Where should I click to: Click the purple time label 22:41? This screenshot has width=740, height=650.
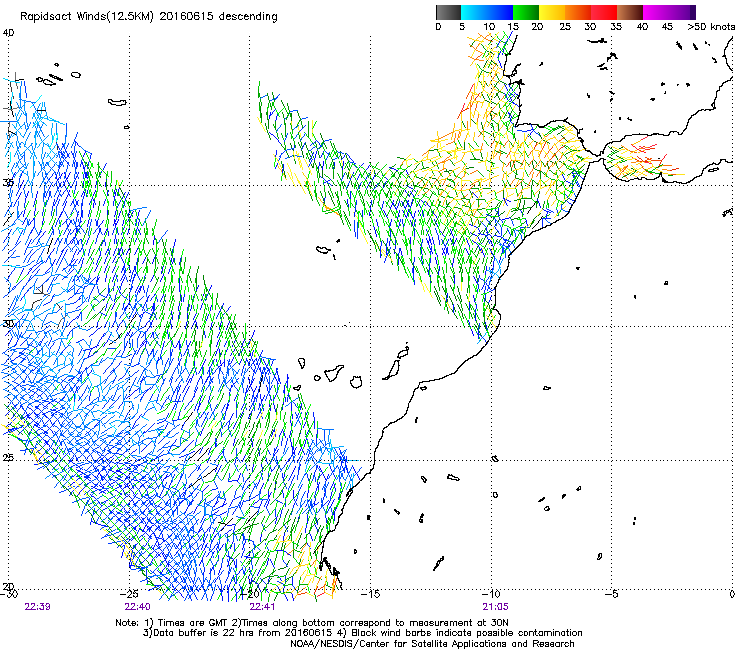coord(262,607)
